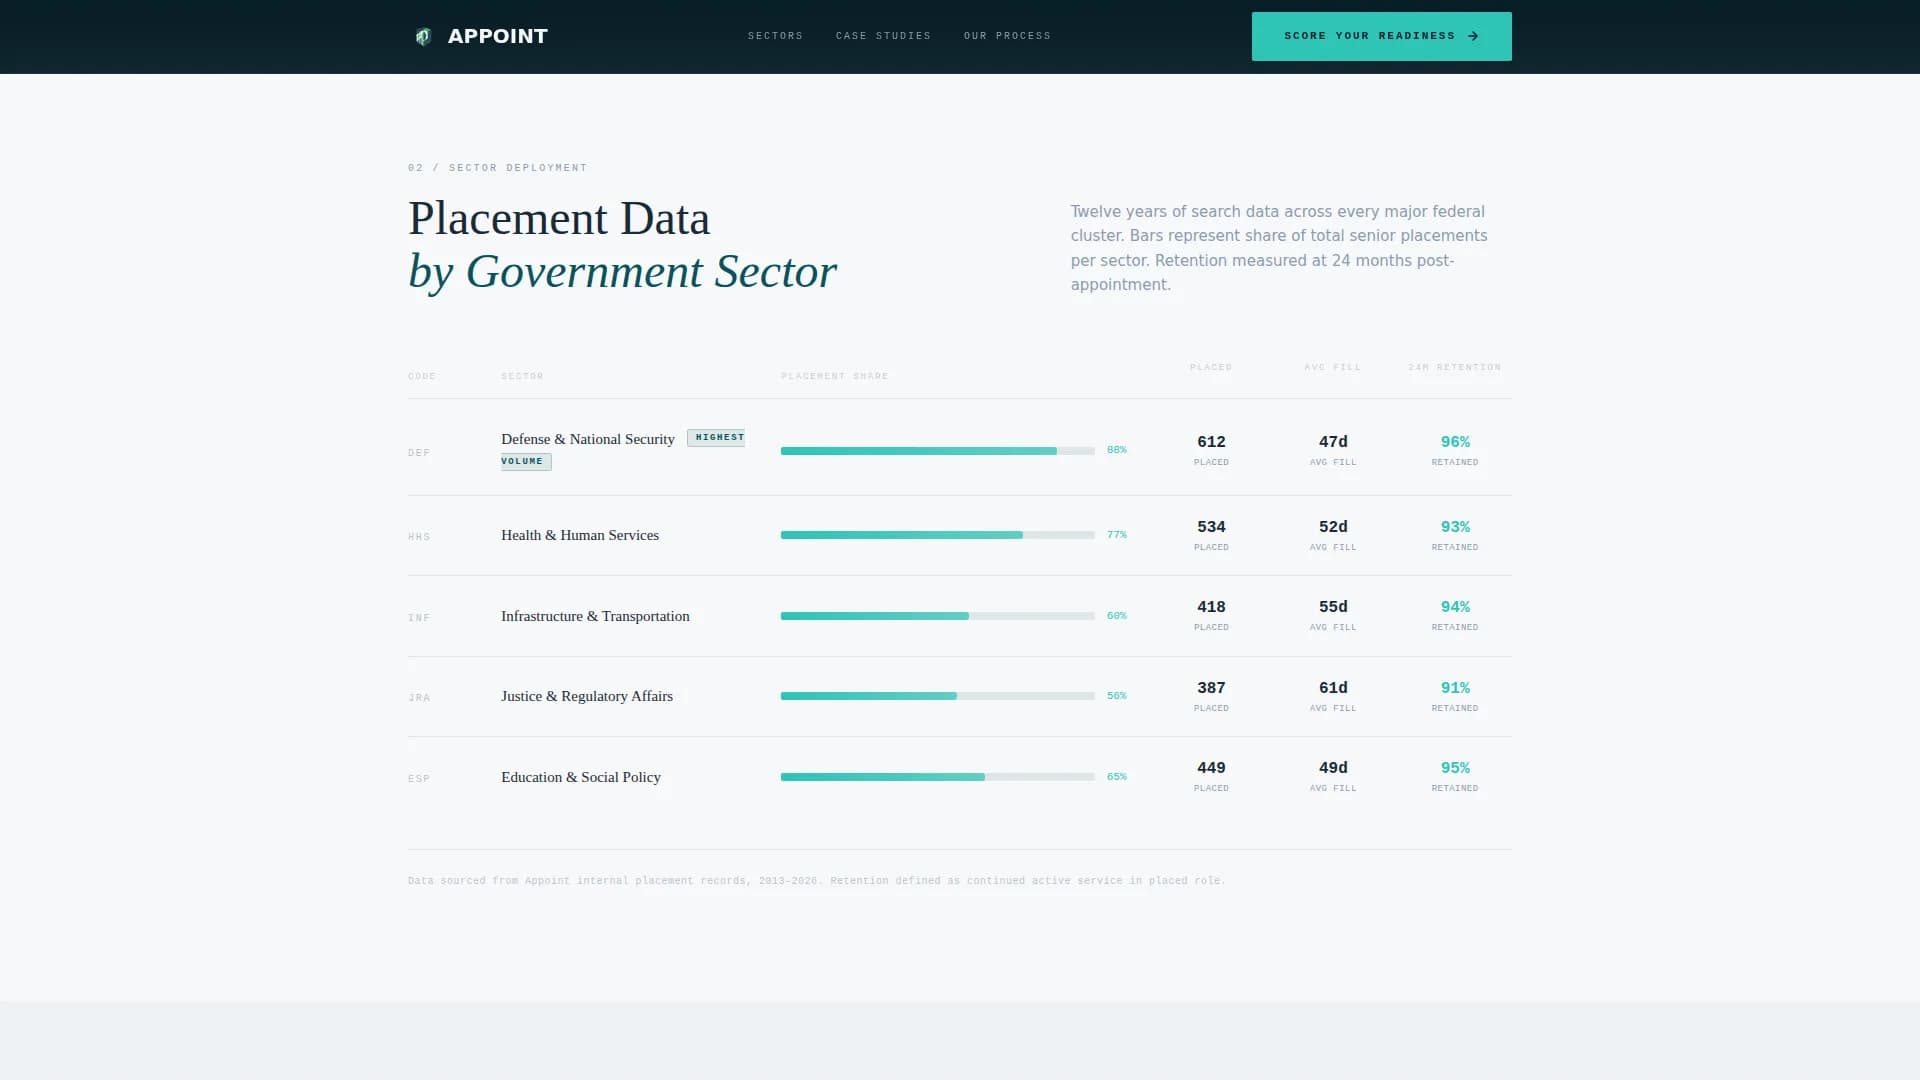
Task: Click the HIGHEST VOLUME badge
Action: 716,437
